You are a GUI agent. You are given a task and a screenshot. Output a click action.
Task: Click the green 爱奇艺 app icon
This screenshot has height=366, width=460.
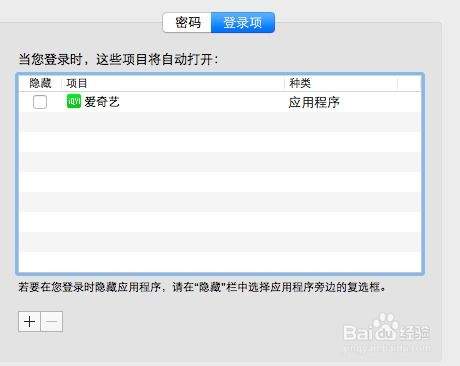[x=74, y=101]
